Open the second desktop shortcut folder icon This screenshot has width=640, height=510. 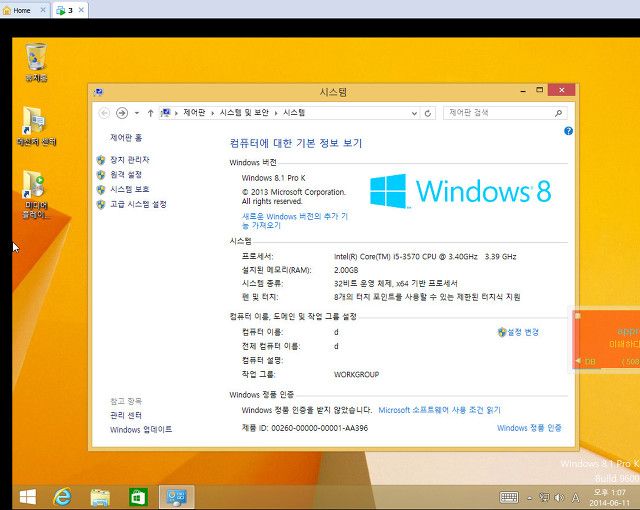36,126
